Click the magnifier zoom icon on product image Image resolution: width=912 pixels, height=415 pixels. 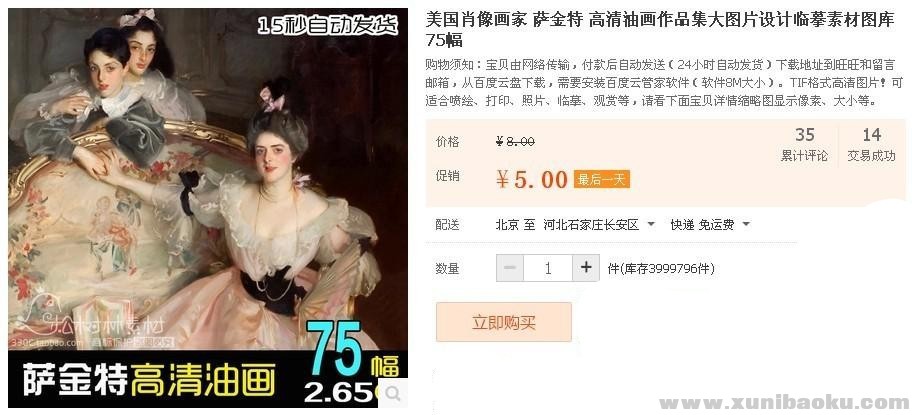(394, 394)
